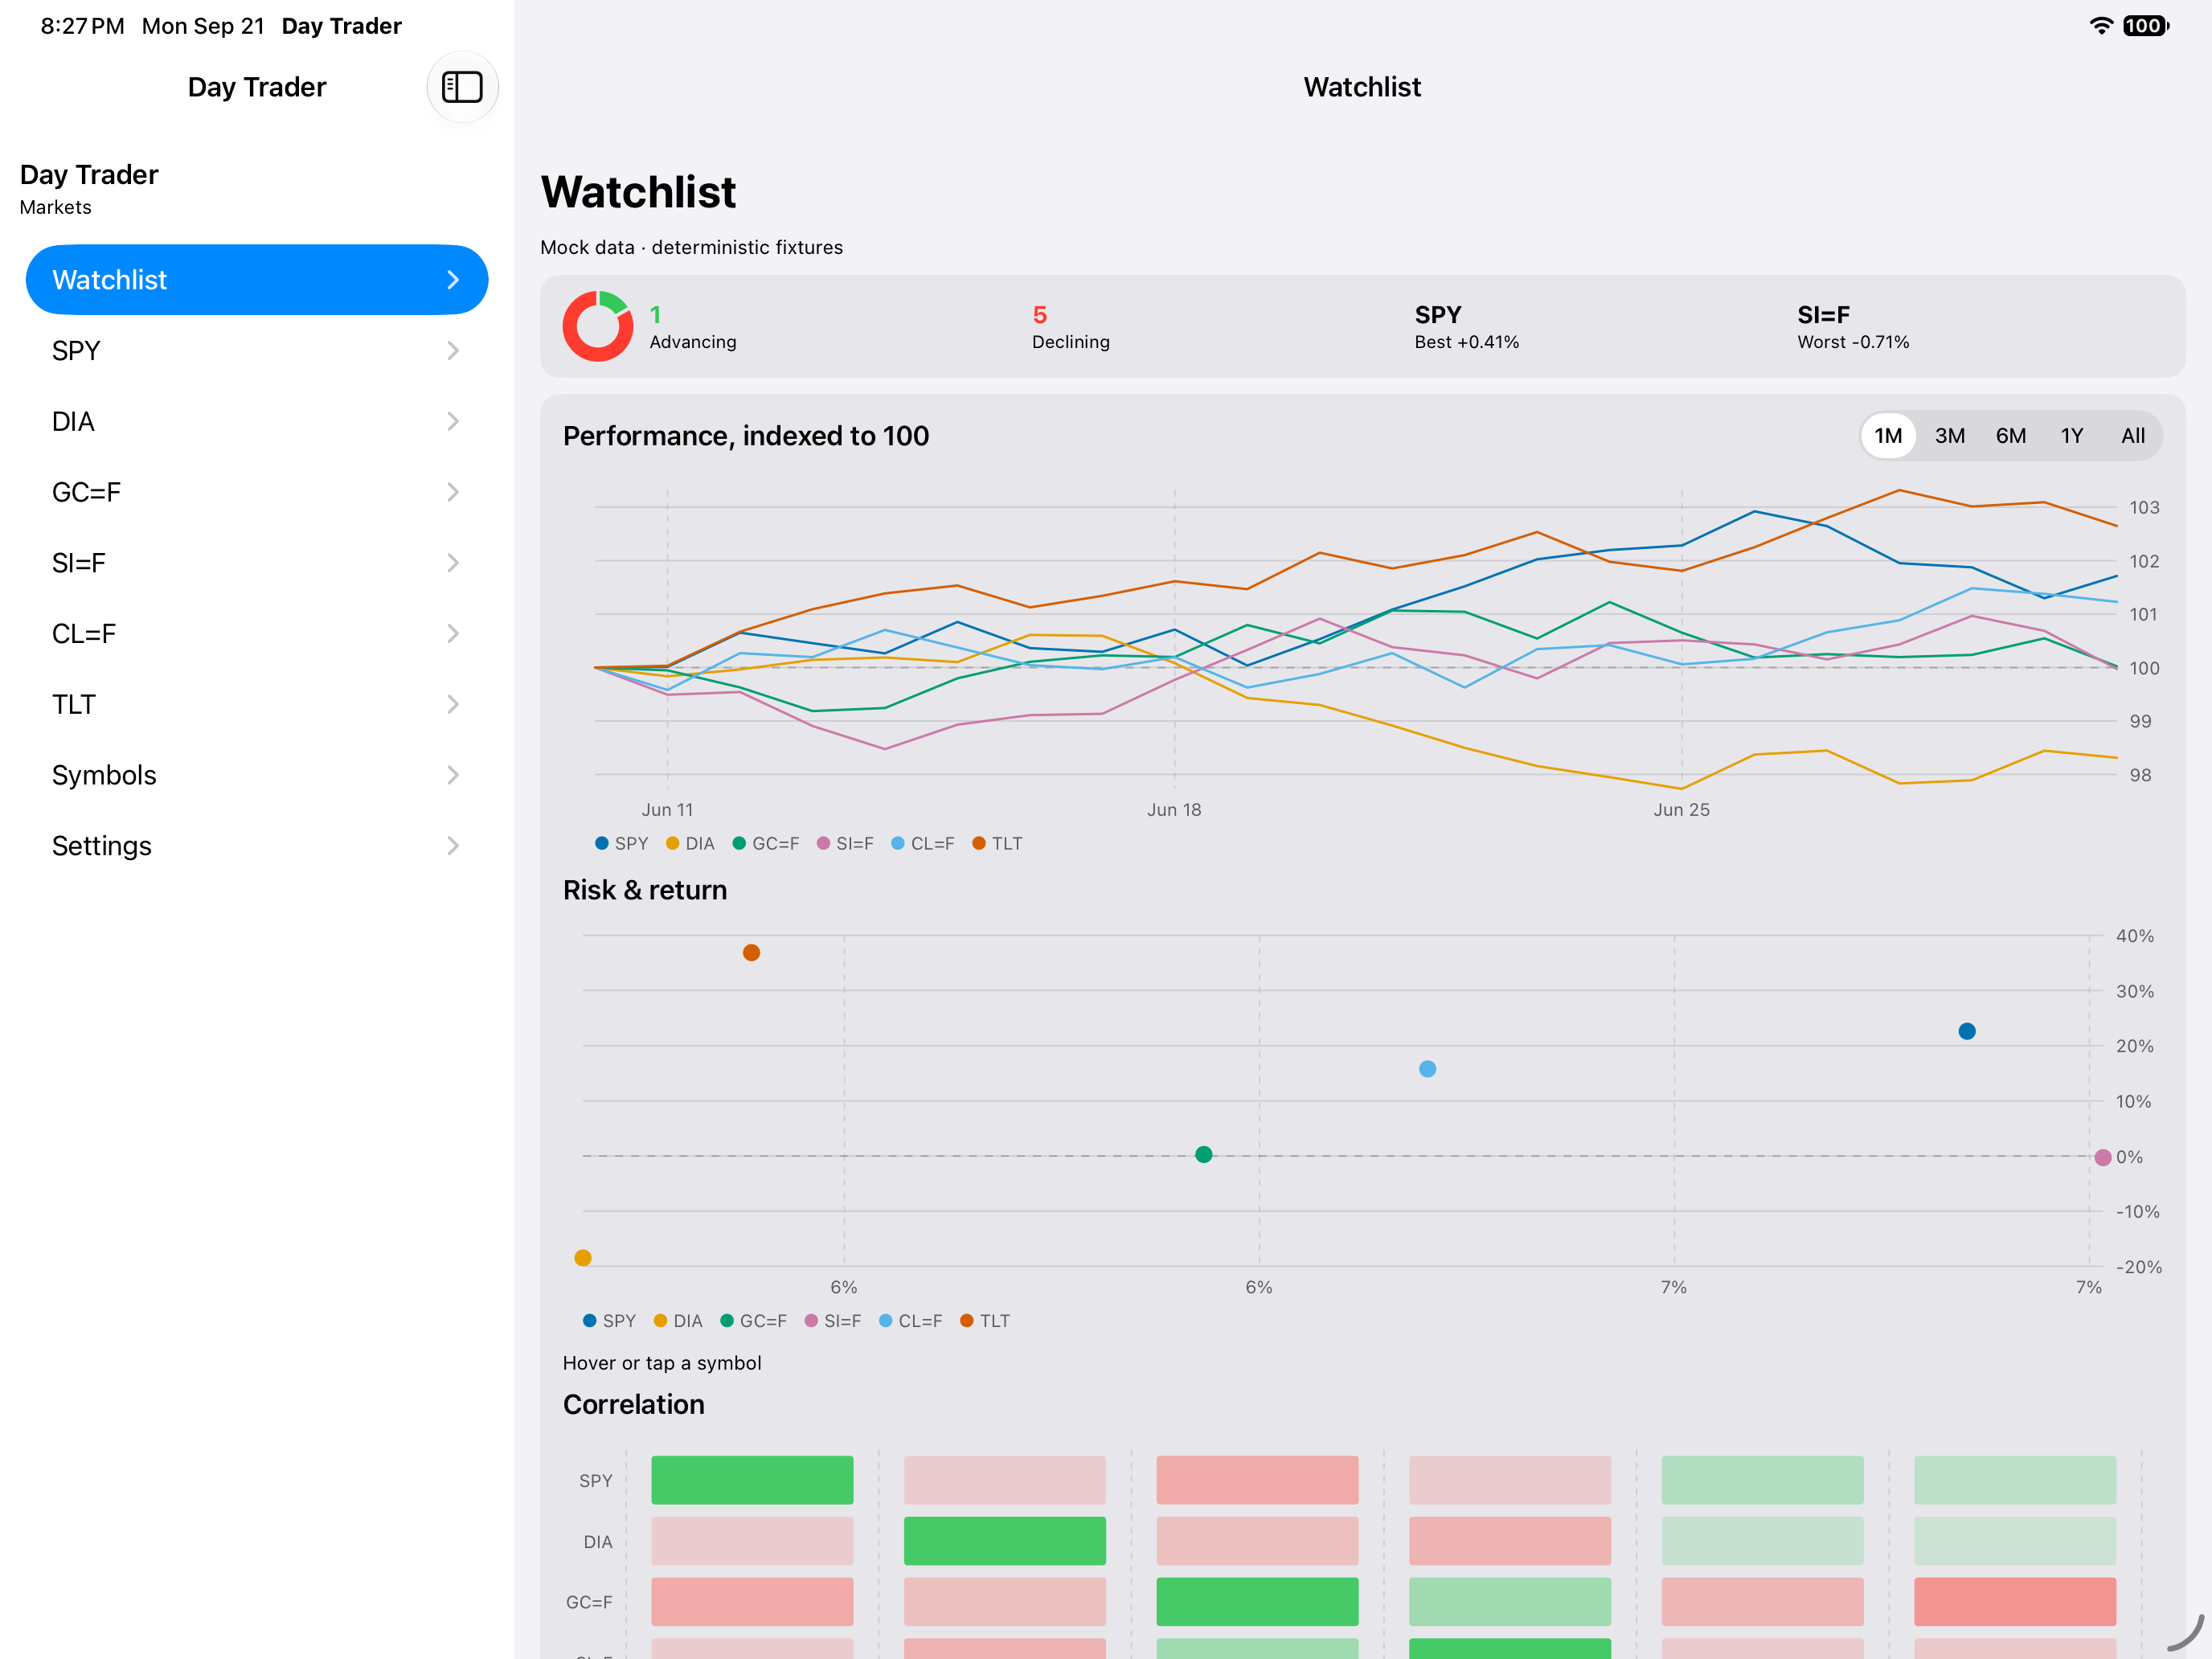Viewport: 2212px width, 1659px height.
Task: Click the 1 Advancing stat
Action: tap(693, 327)
